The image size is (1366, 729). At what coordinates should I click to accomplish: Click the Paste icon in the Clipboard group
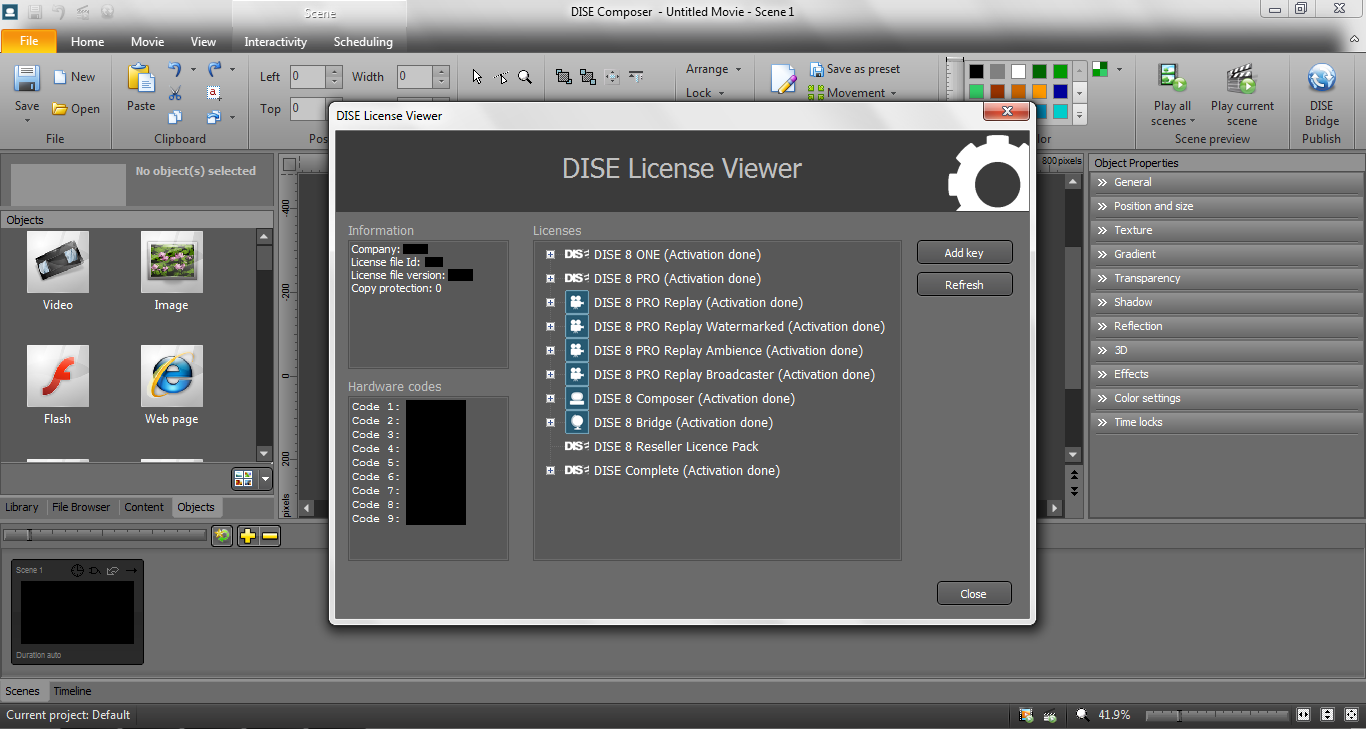pyautogui.click(x=140, y=80)
